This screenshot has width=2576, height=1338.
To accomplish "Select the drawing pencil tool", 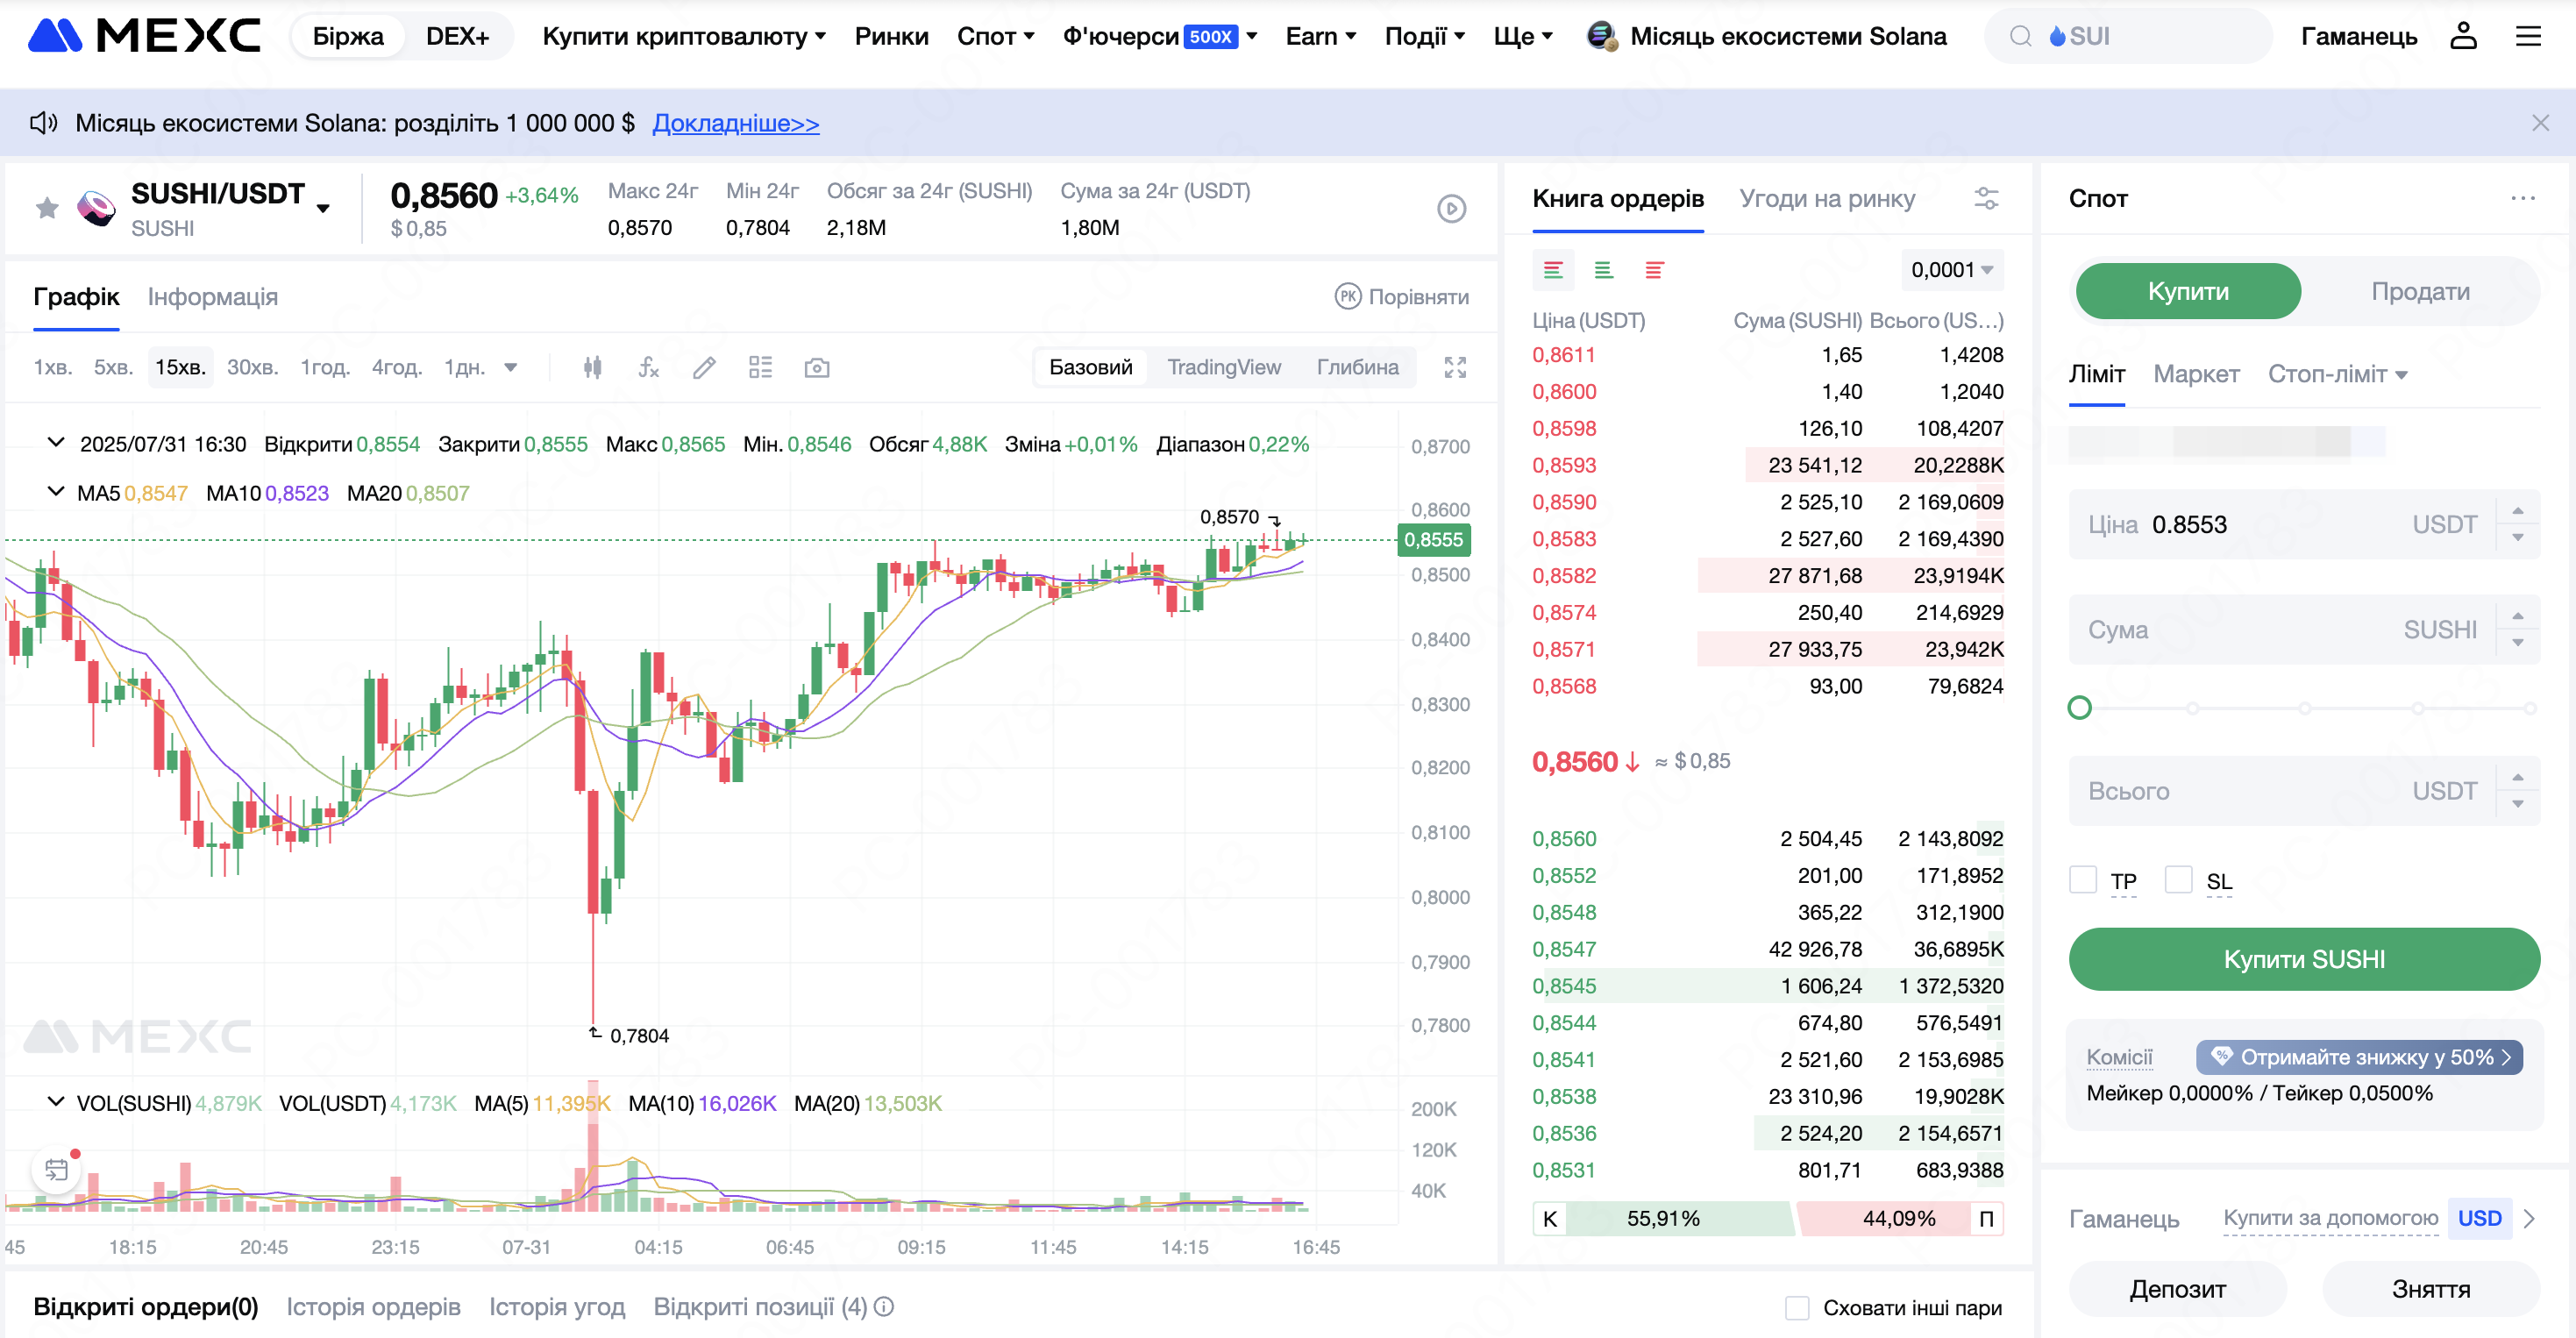I will pyautogui.click(x=704, y=367).
